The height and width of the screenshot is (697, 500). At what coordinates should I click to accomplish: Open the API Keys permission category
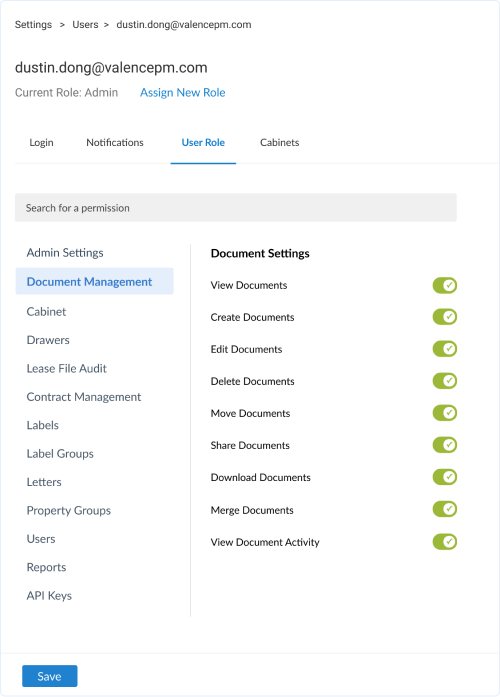(49, 596)
